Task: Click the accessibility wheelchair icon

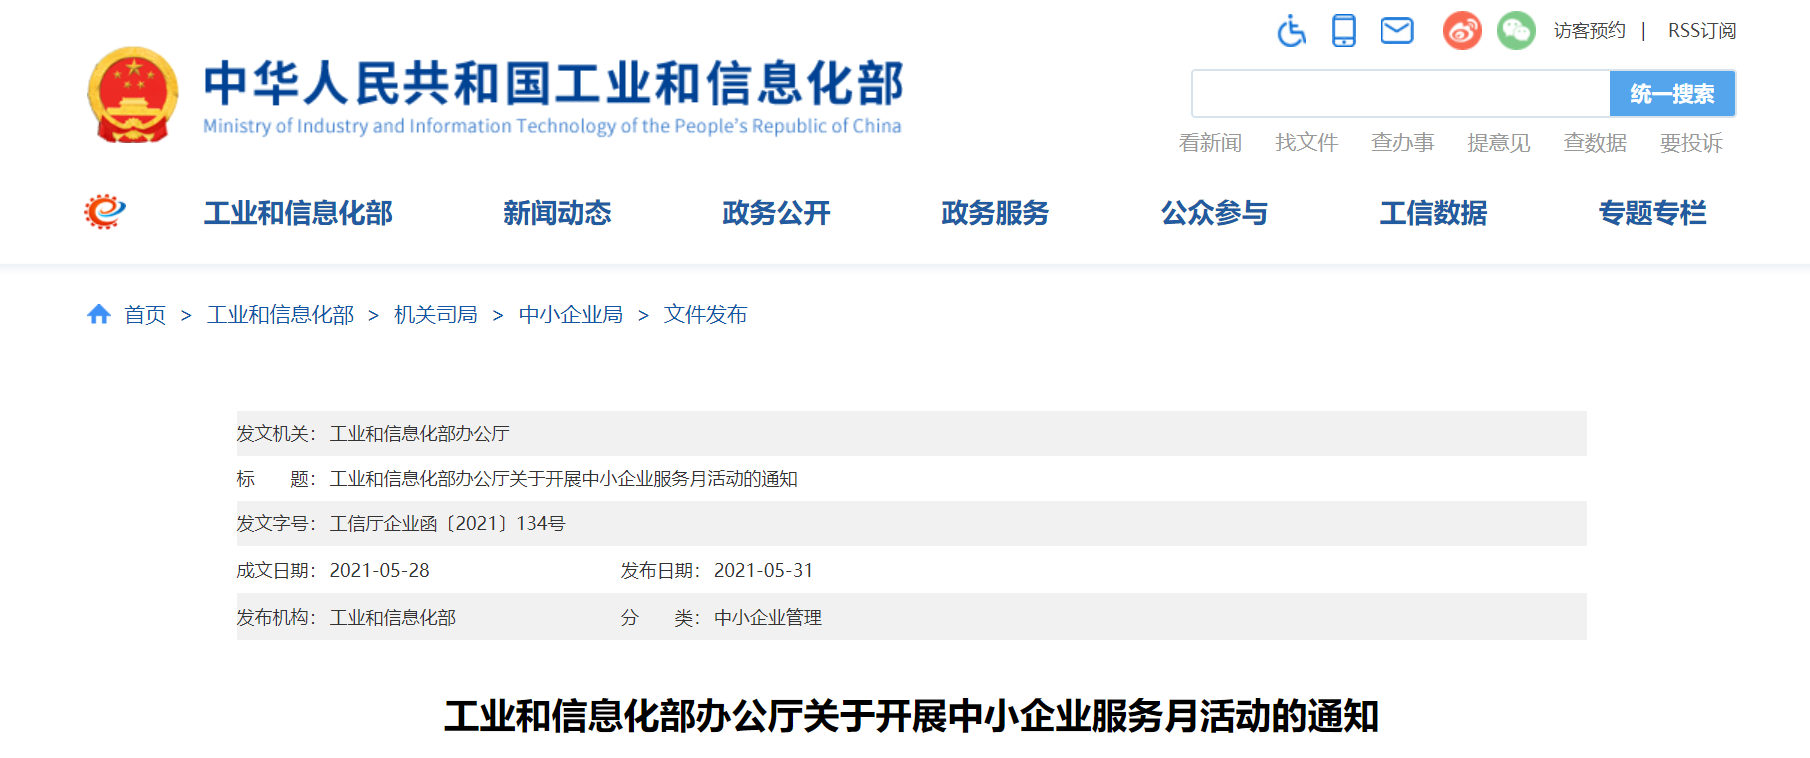Action: coord(1291,31)
